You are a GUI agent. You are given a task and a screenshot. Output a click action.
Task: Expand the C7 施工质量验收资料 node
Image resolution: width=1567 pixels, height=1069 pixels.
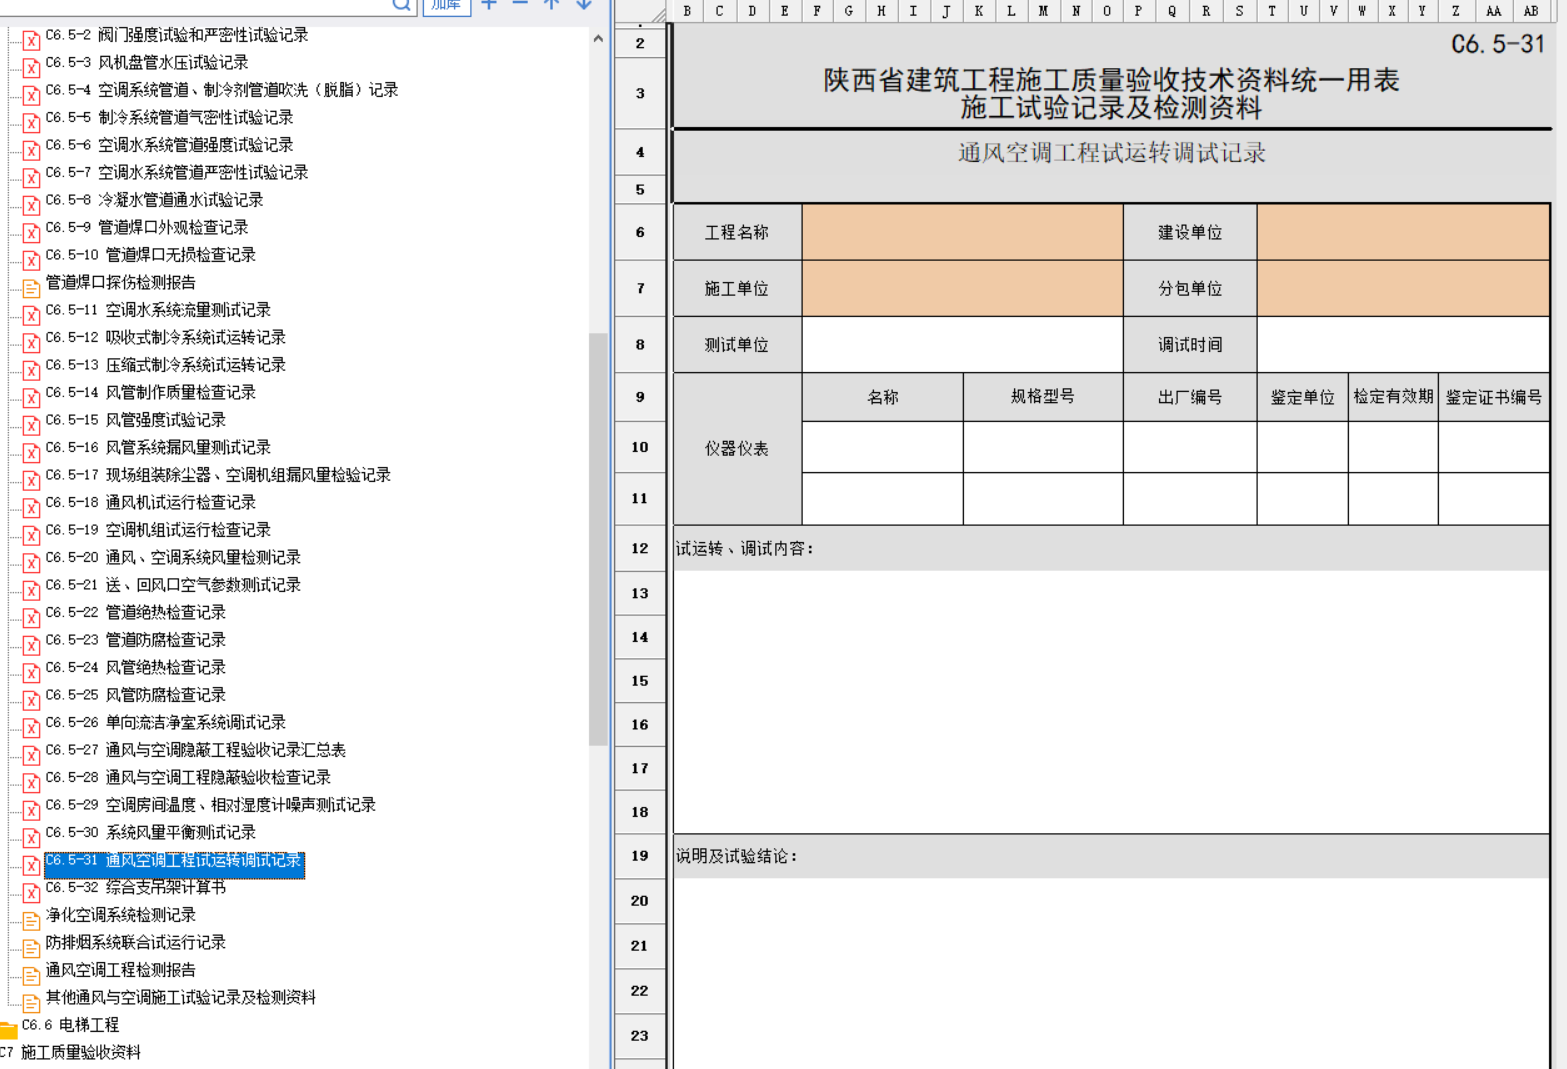click(80, 1052)
